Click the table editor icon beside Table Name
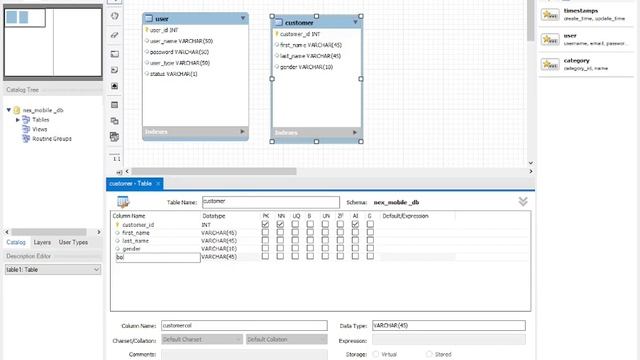This screenshot has height=360, width=640. (123, 202)
